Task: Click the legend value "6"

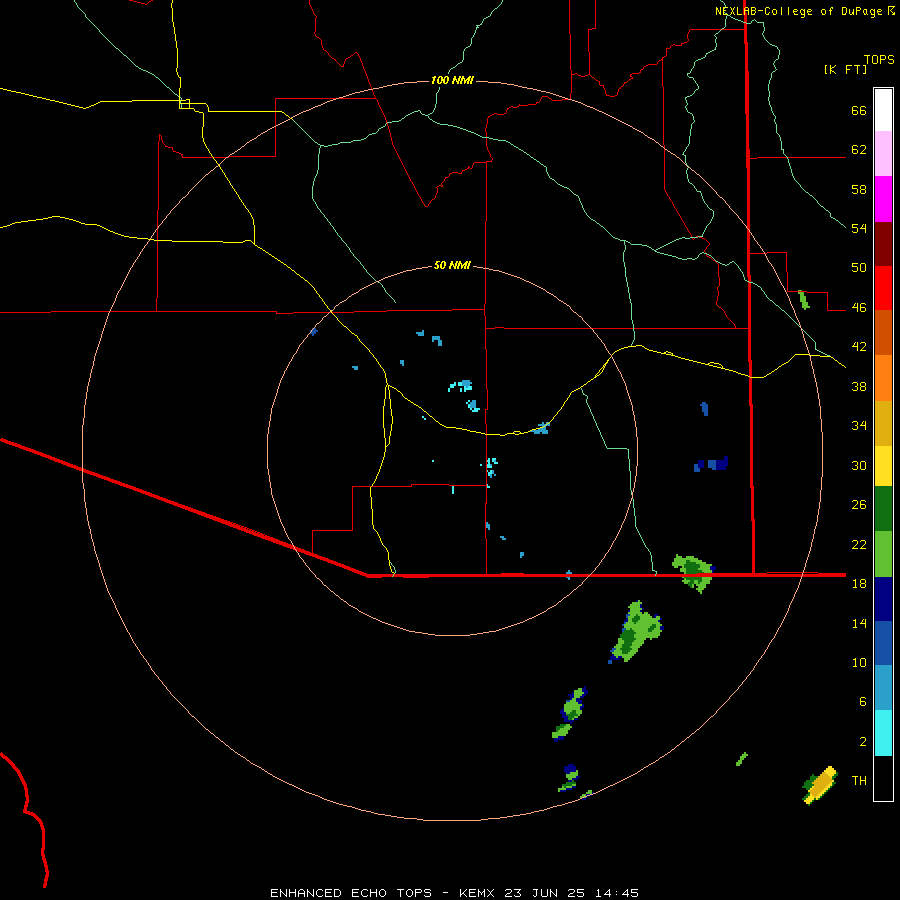Action: pos(863,702)
